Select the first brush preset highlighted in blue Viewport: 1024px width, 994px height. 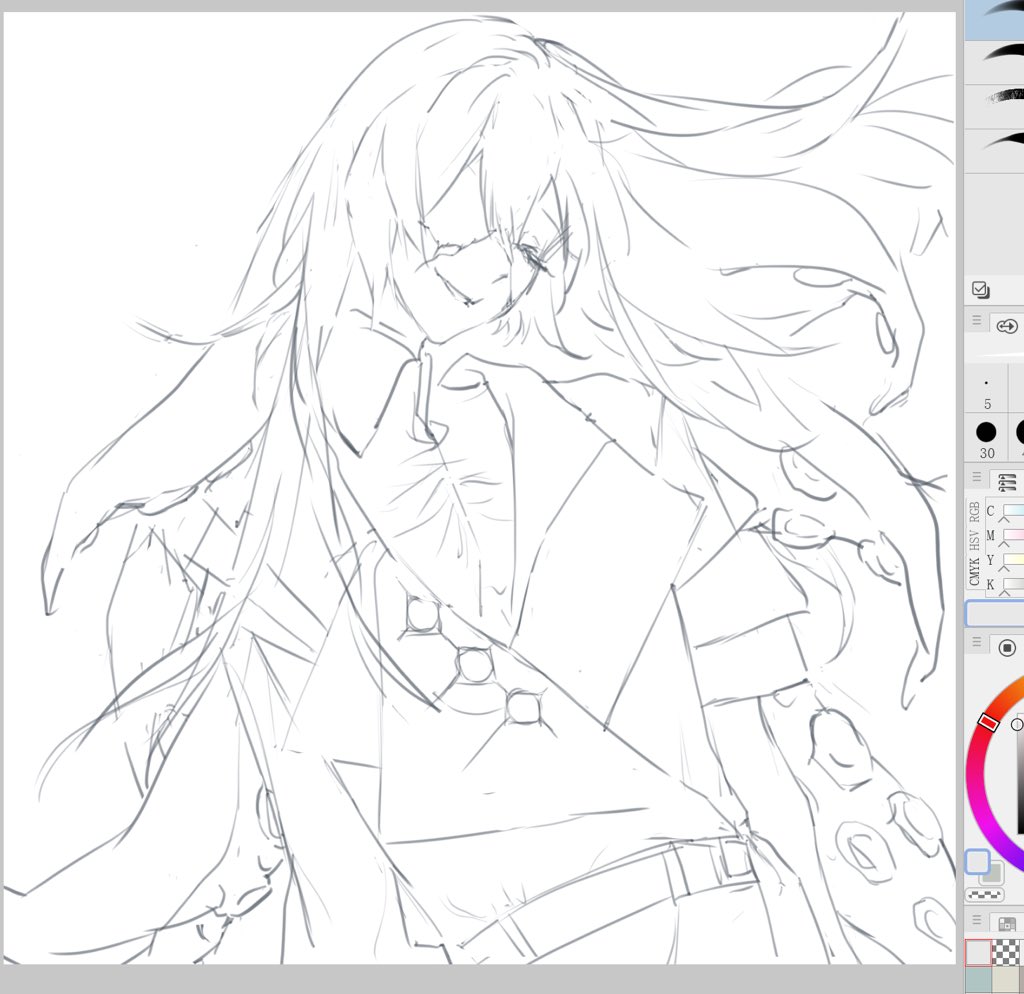click(x=995, y=20)
